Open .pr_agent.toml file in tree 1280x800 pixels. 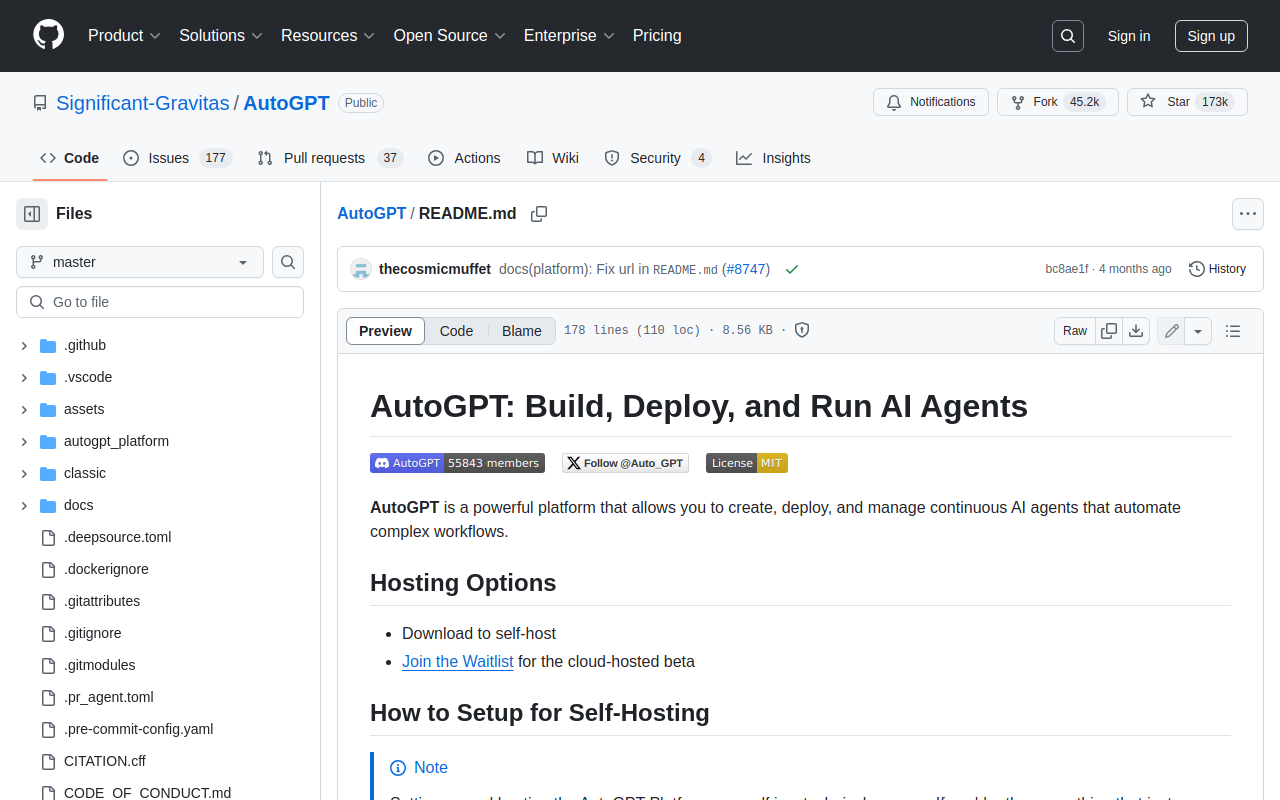[109, 697]
